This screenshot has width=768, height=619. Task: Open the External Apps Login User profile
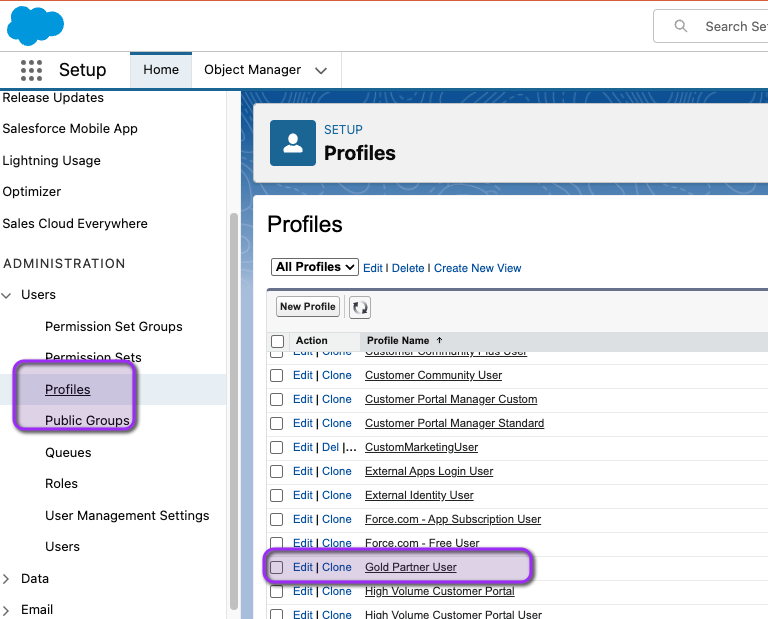(x=429, y=471)
